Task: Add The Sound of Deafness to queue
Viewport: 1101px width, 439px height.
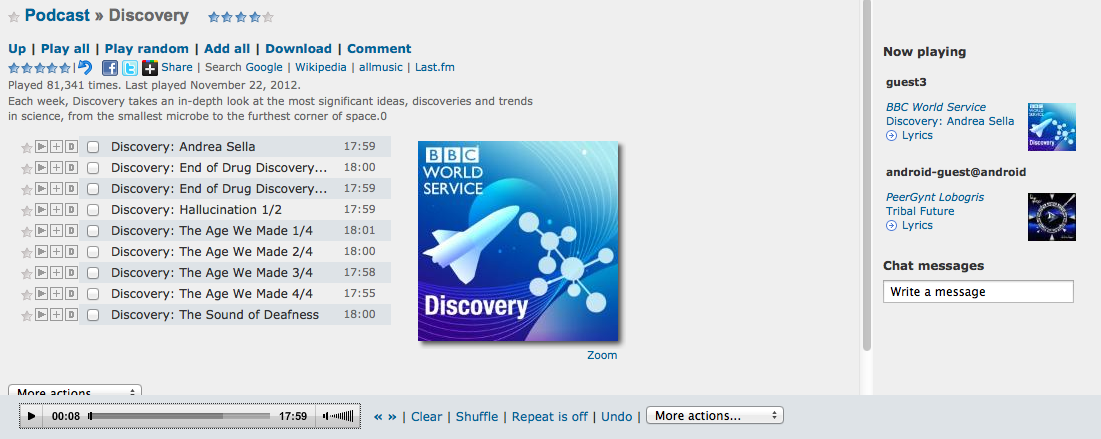Action: (56, 315)
